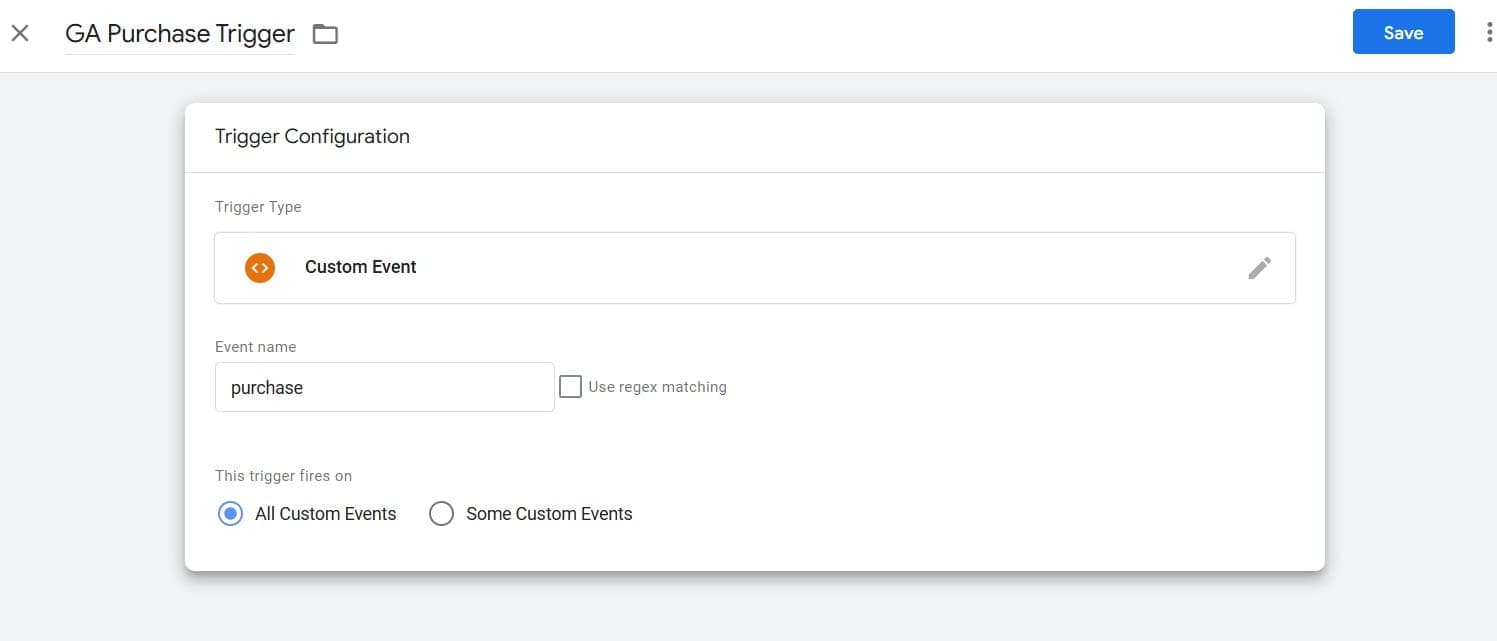Click the Trigger Configuration header

tap(312, 136)
